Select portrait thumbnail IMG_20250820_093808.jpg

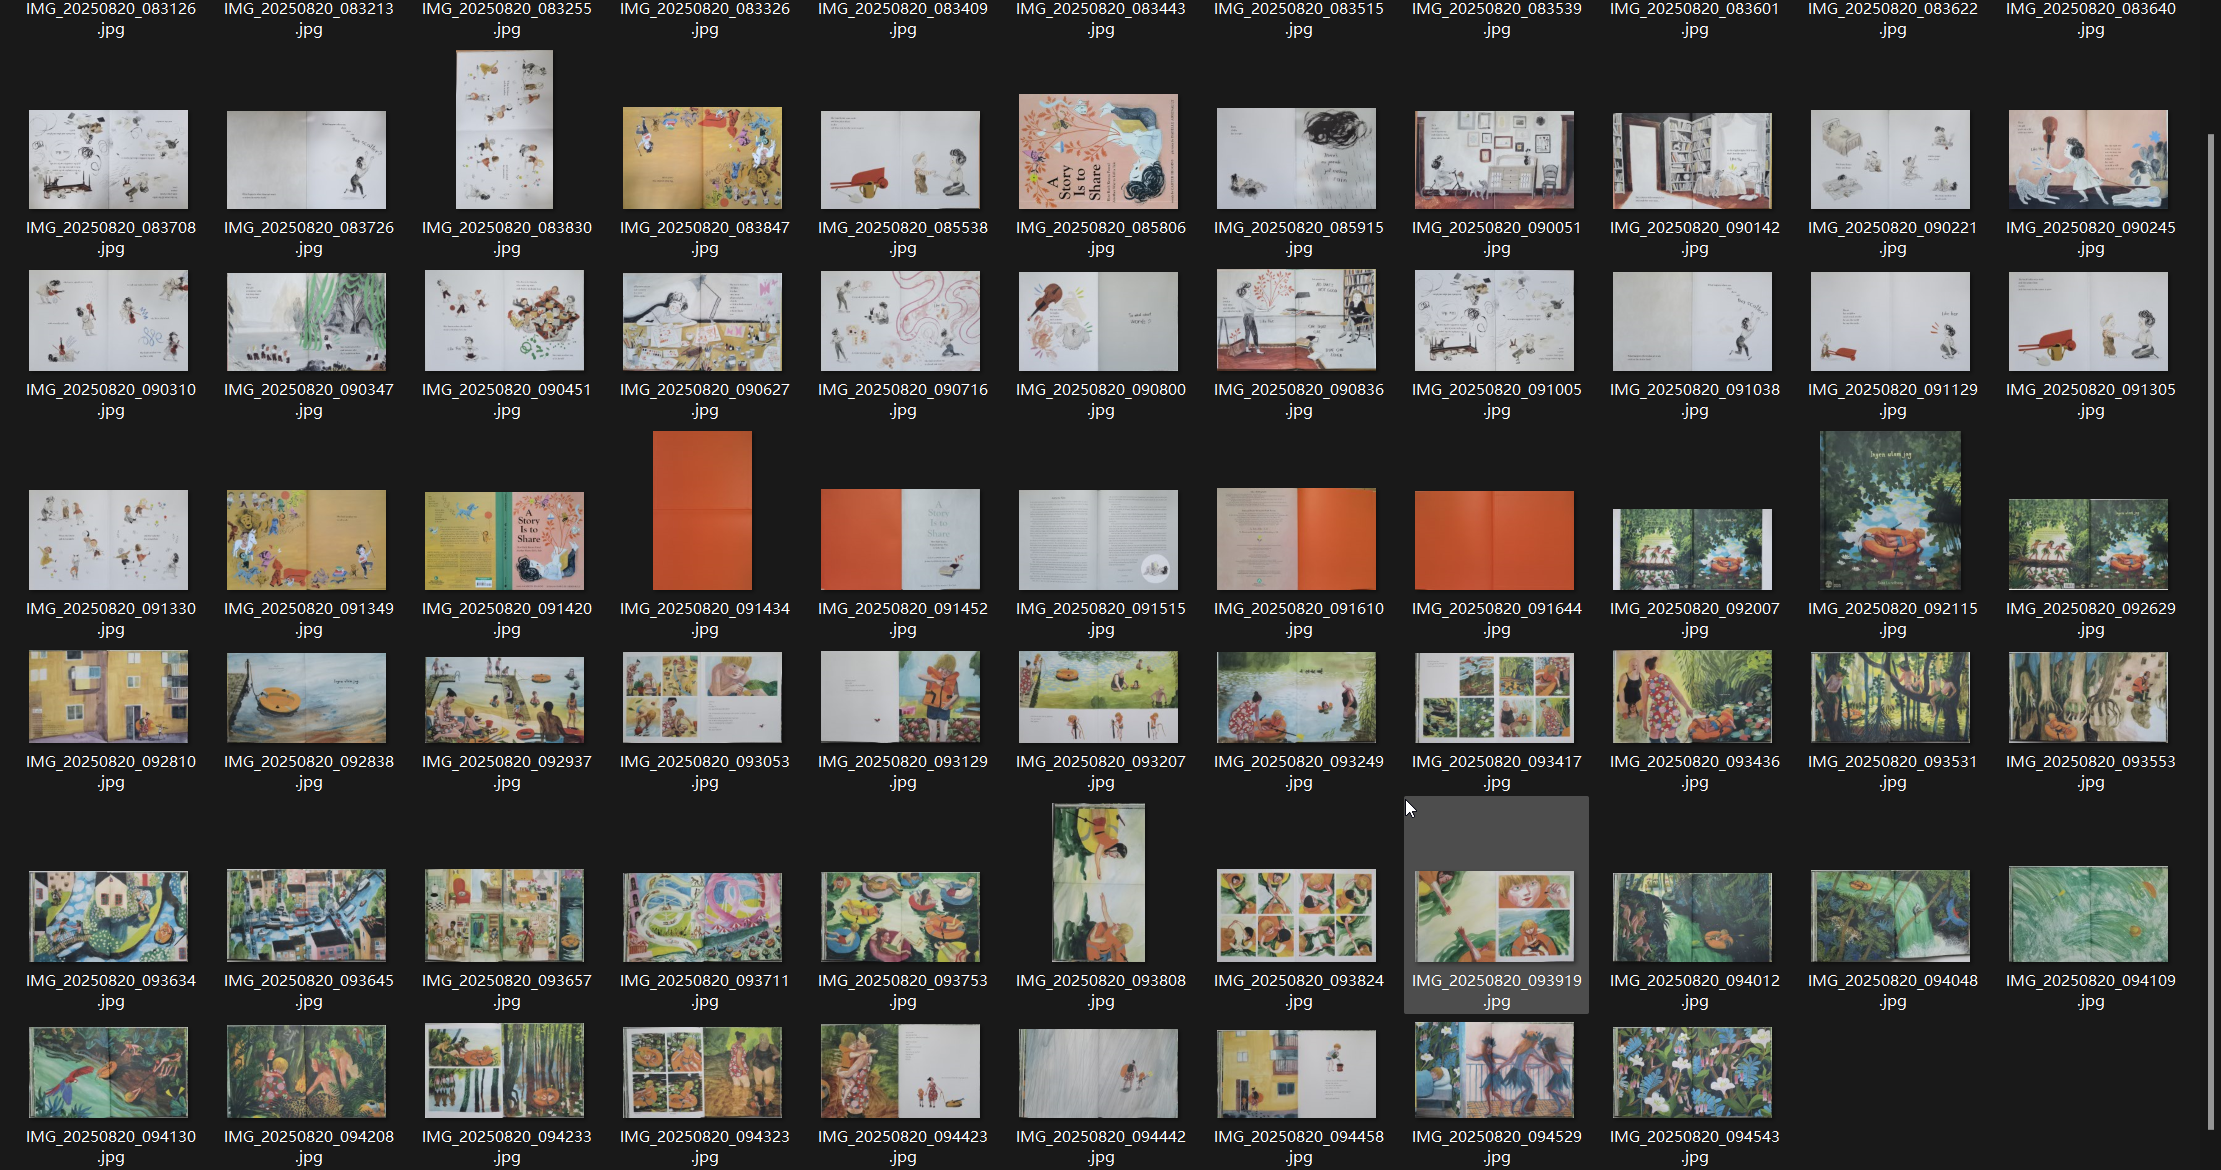tap(1098, 882)
